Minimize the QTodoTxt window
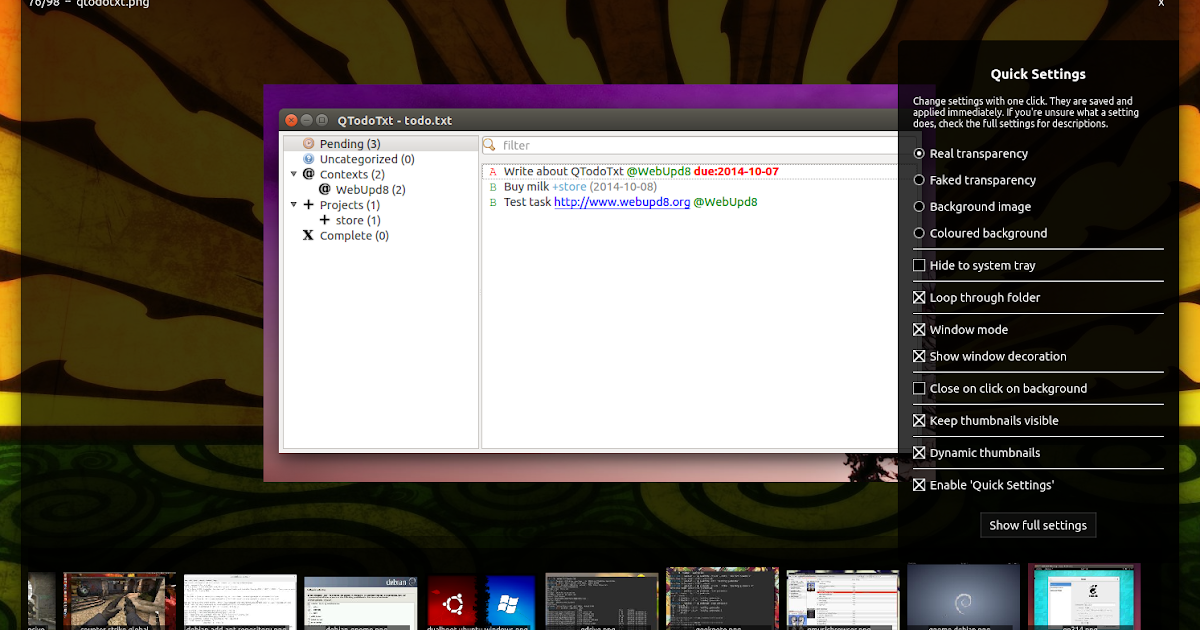1200x630 pixels. 307,120
